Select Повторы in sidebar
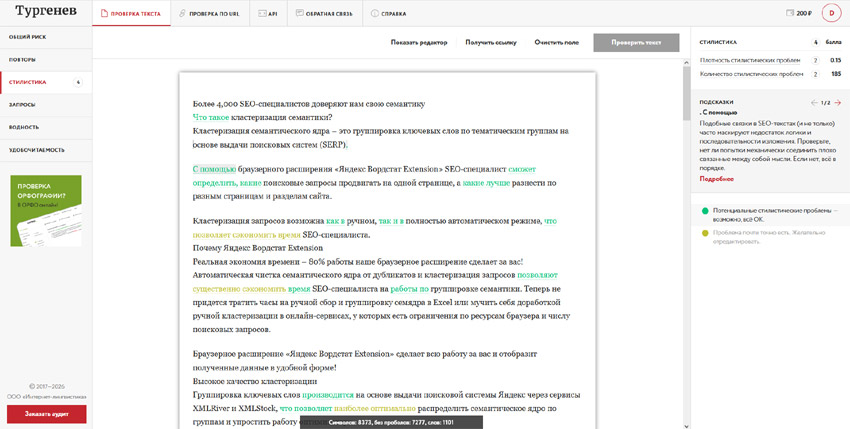Viewport: 850px width, 429px height. click(46, 60)
